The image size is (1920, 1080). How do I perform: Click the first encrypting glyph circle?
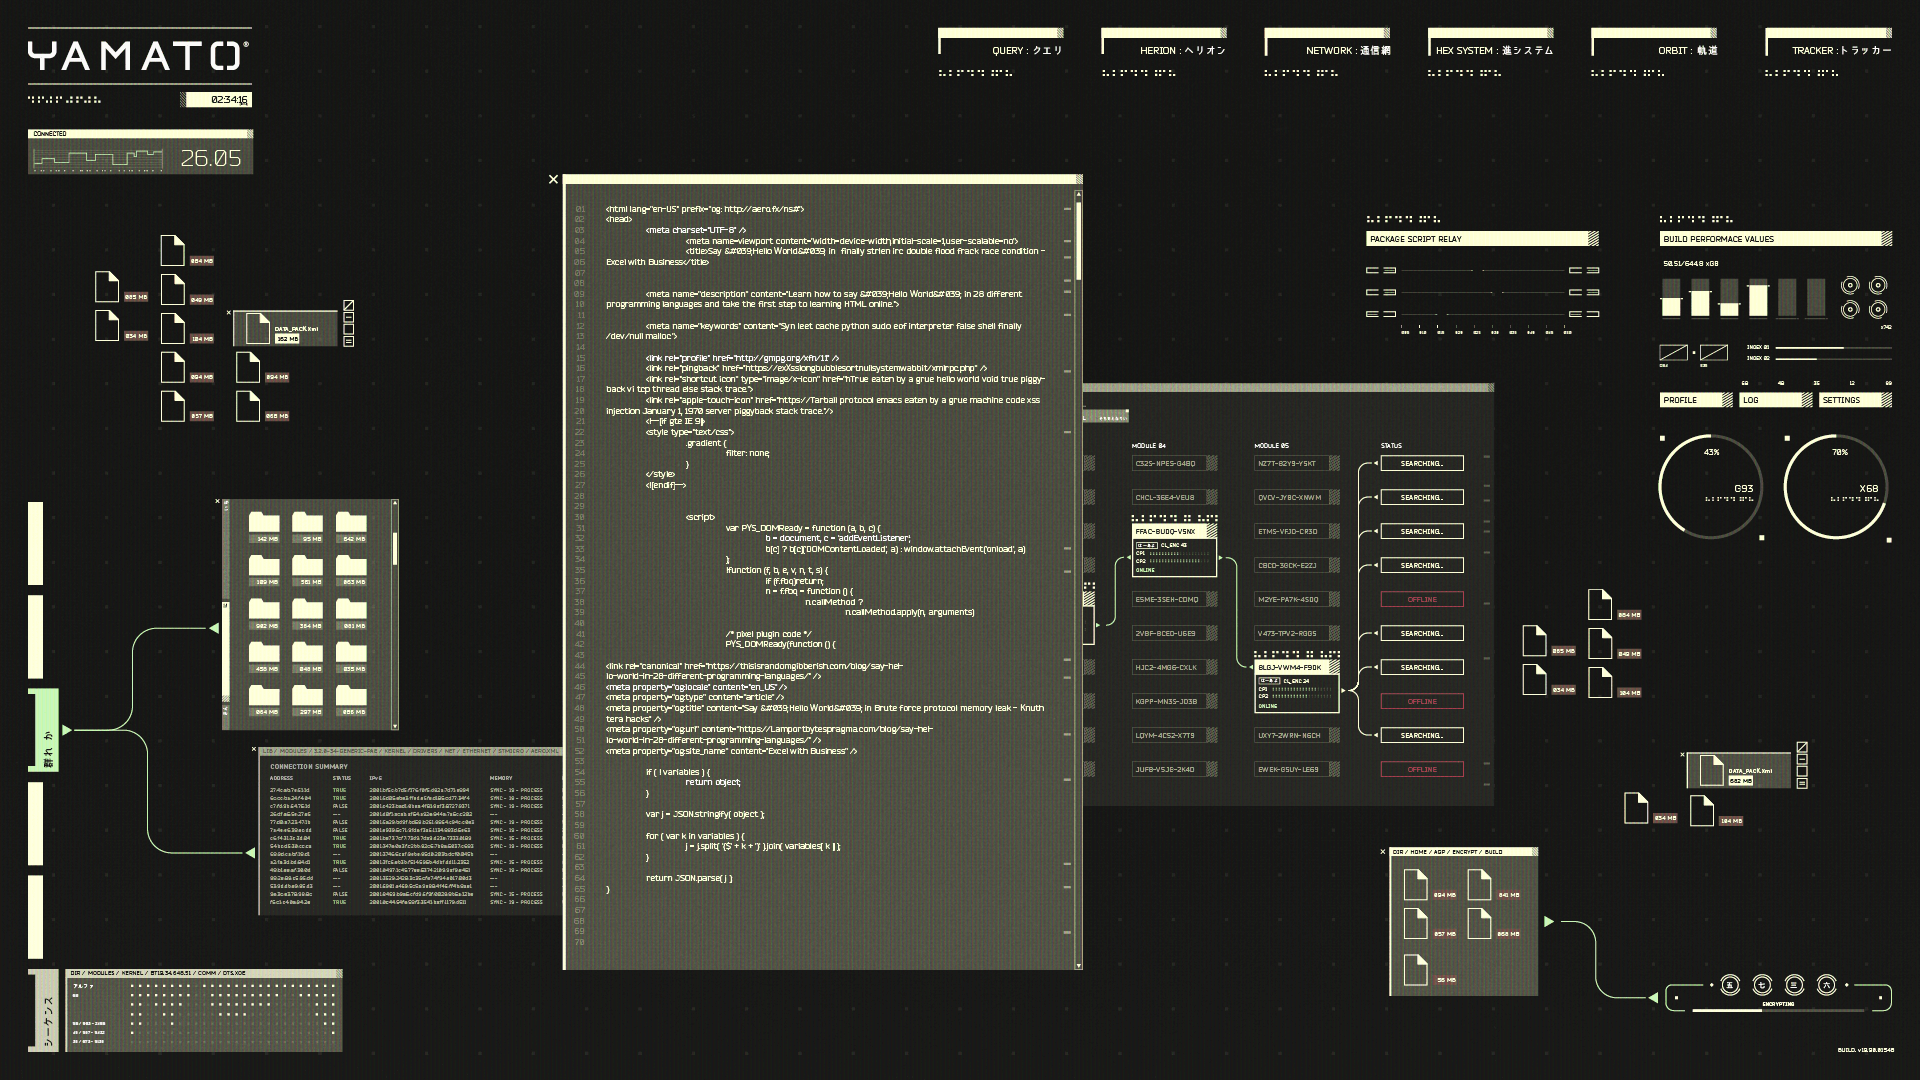click(1730, 985)
